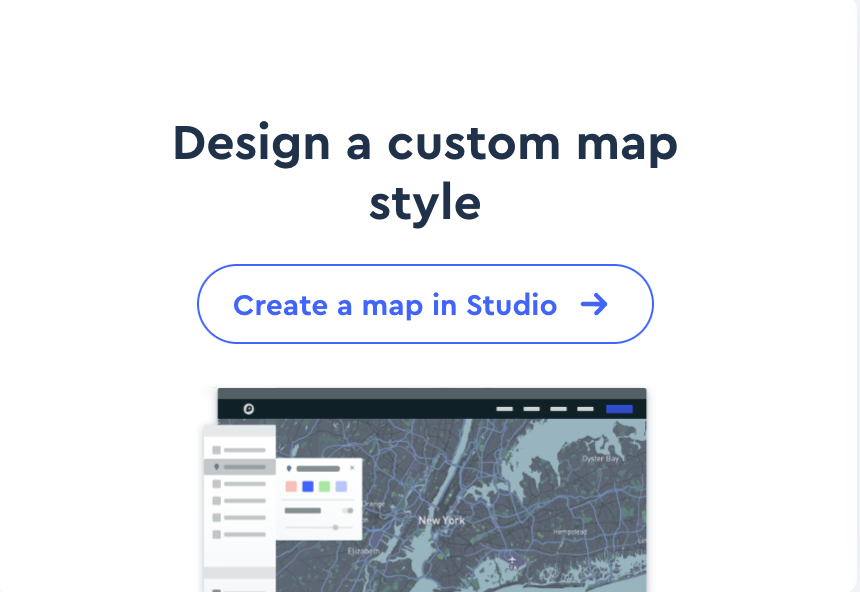Screen dimensions: 860x592
Task: Pick the red color swatch
Action: pyautogui.click(x=290, y=486)
